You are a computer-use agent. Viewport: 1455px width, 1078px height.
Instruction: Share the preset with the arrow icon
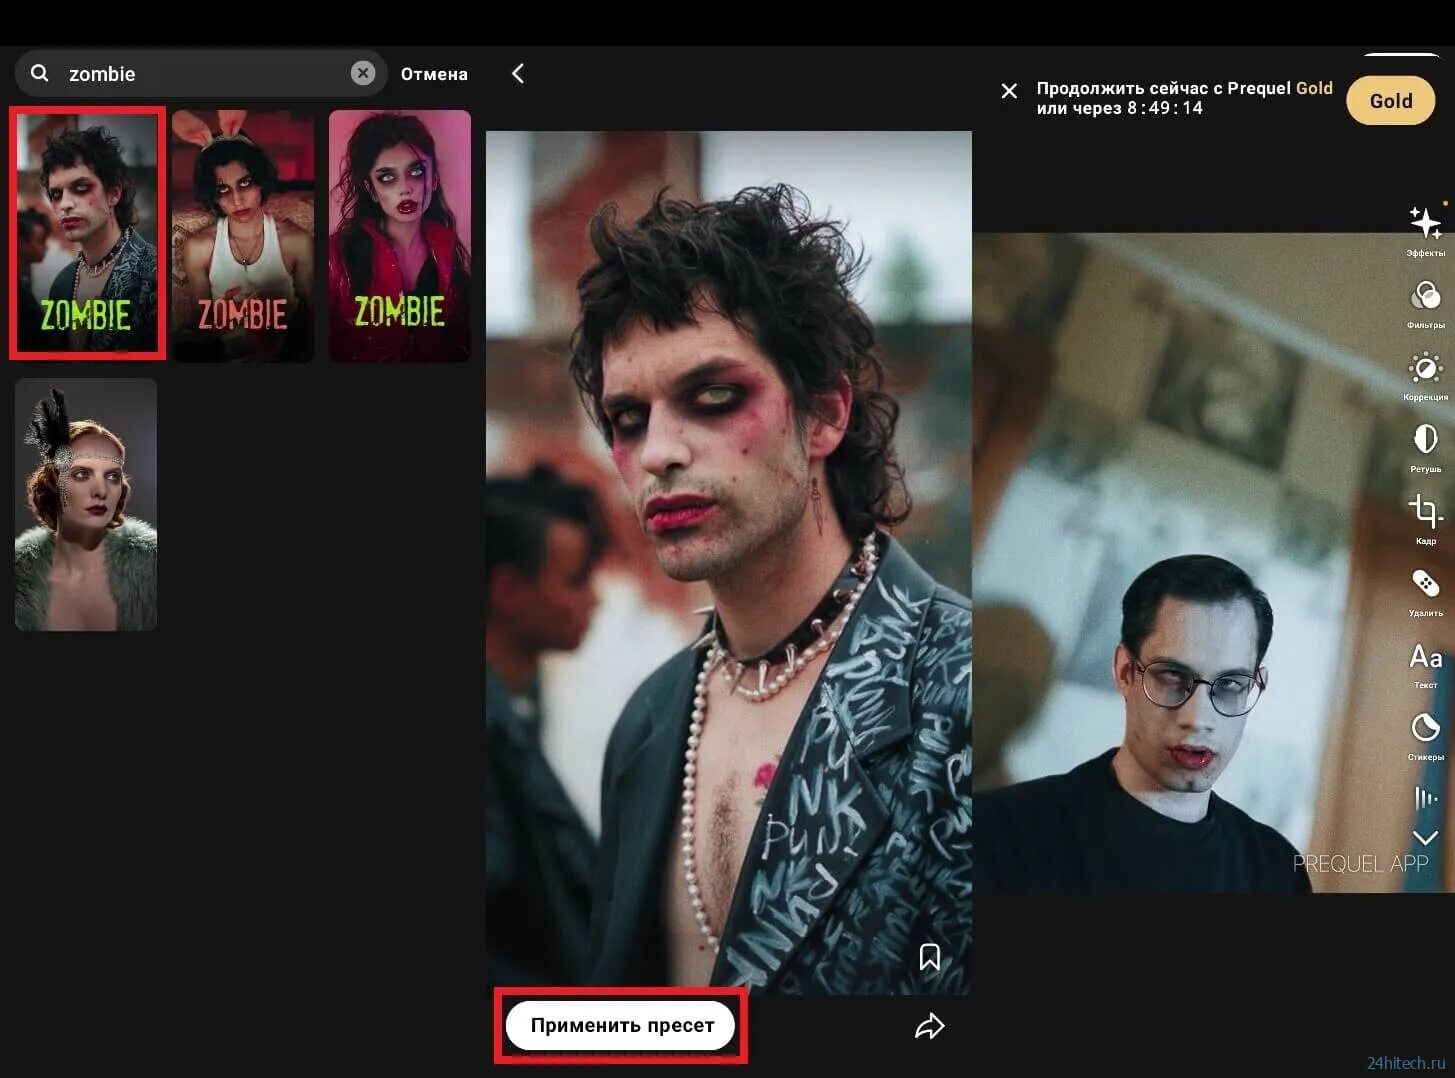929,1026
